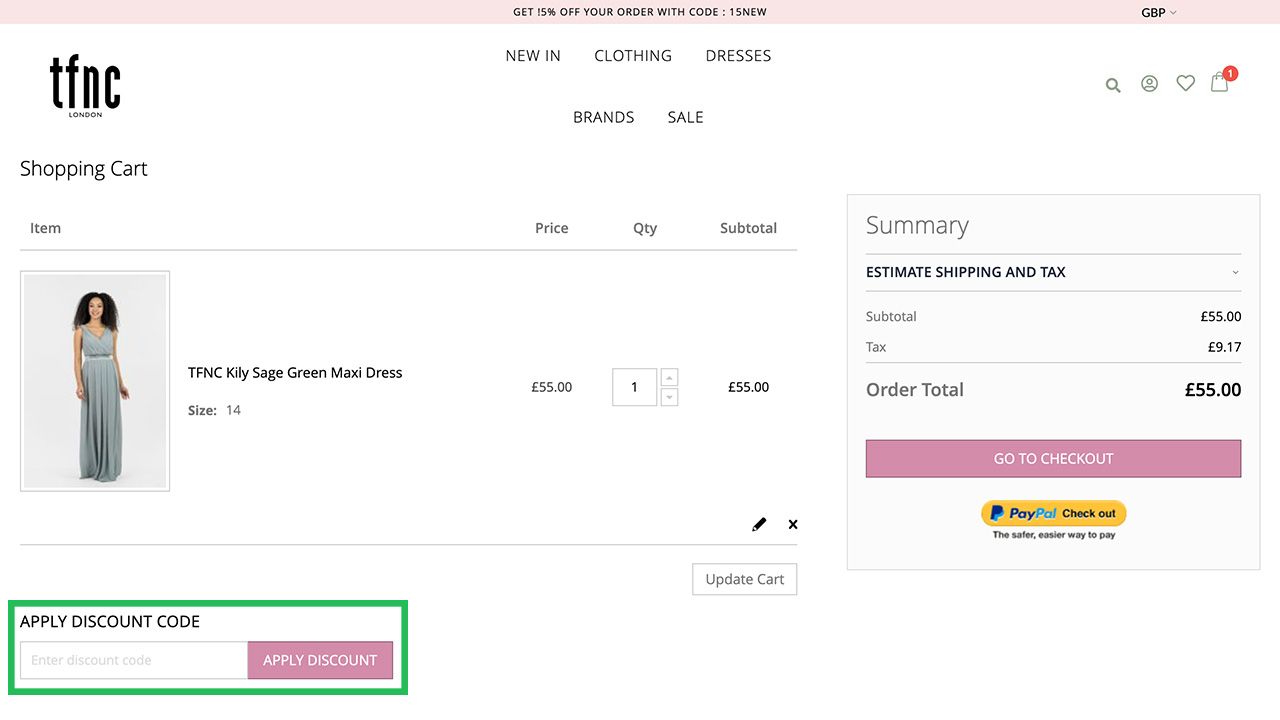Open the GBP currency dropdown

point(1159,12)
